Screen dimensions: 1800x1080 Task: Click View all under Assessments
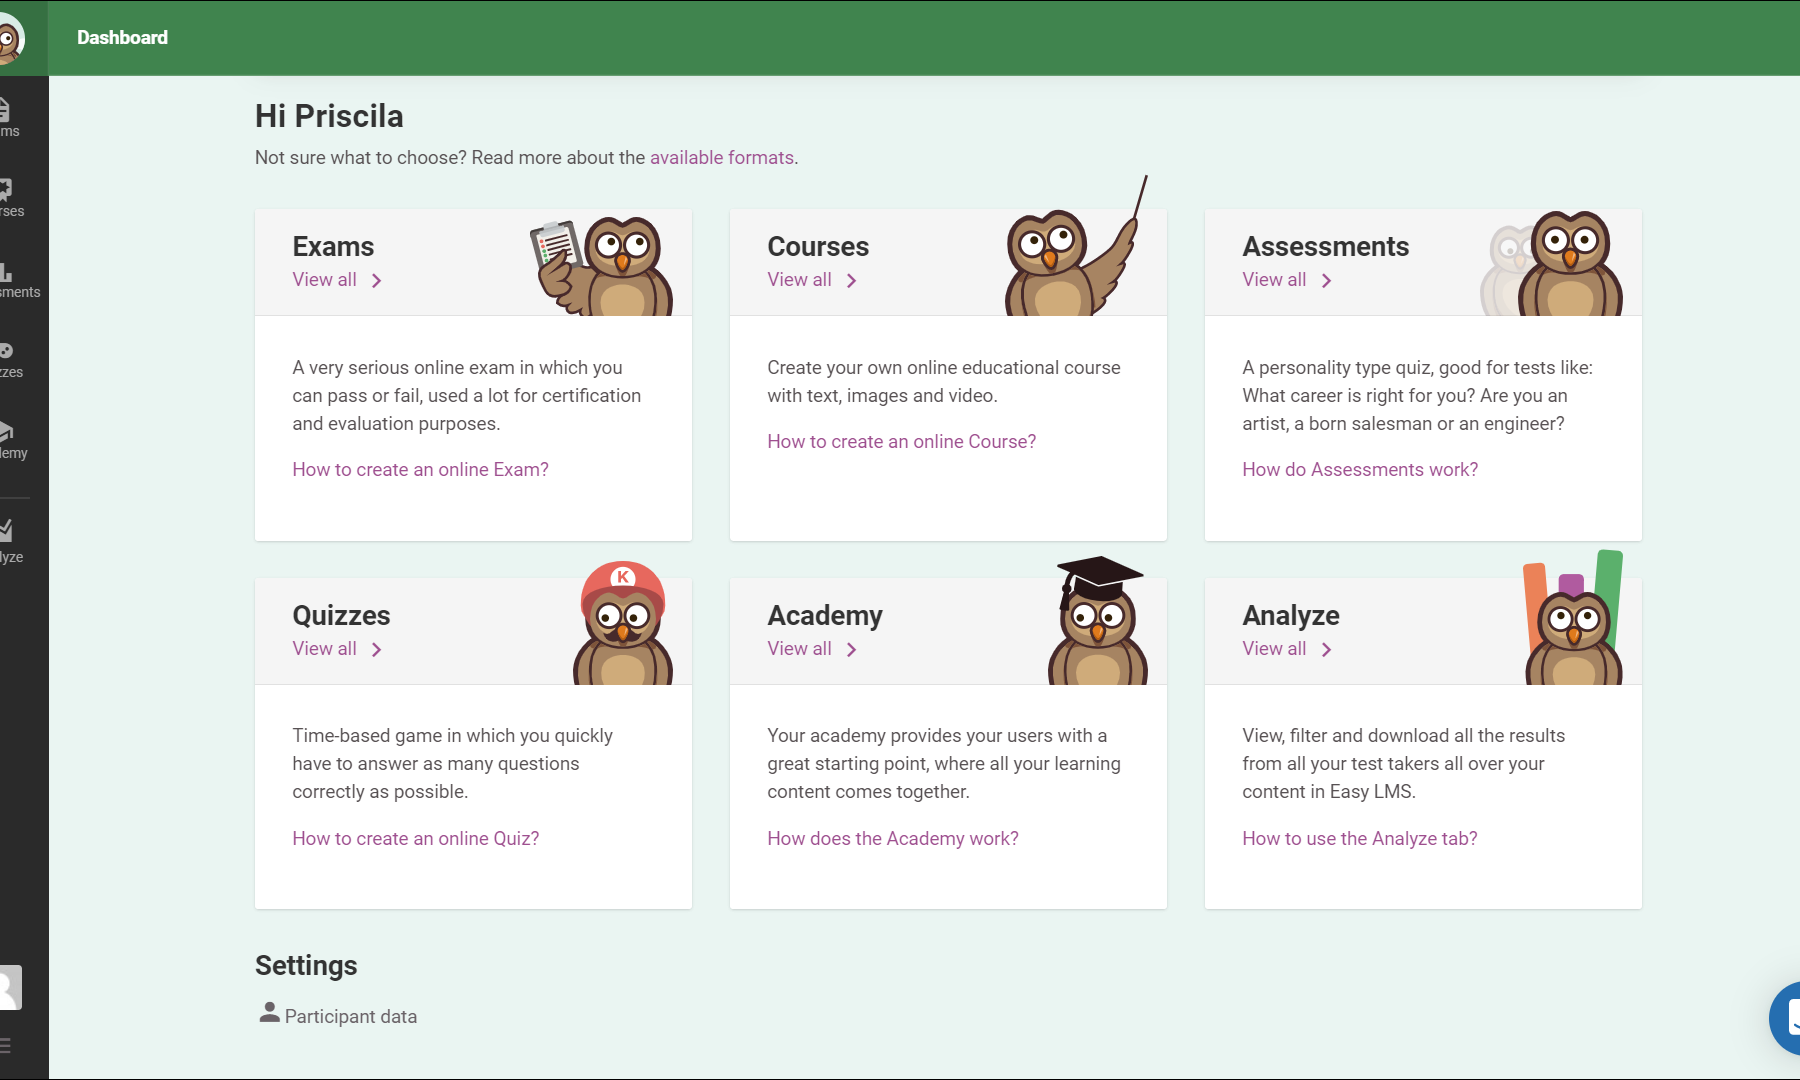pyautogui.click(x=1274, y=280)
